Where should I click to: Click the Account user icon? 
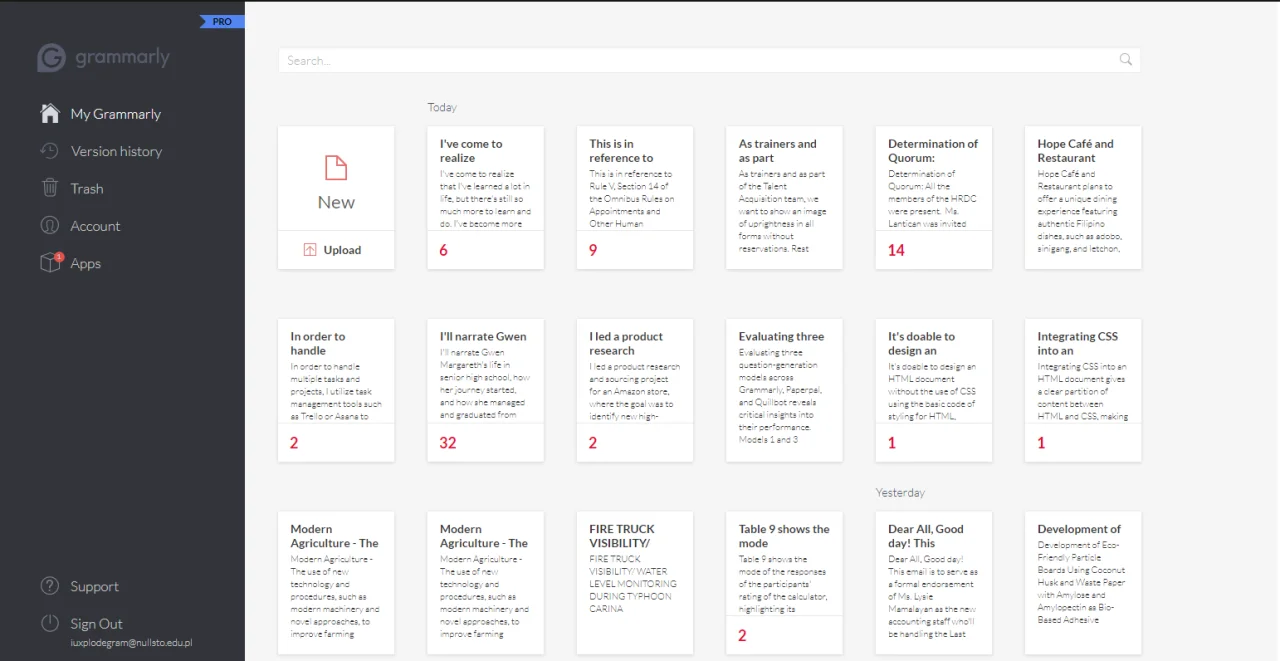[x=50, y=226]
